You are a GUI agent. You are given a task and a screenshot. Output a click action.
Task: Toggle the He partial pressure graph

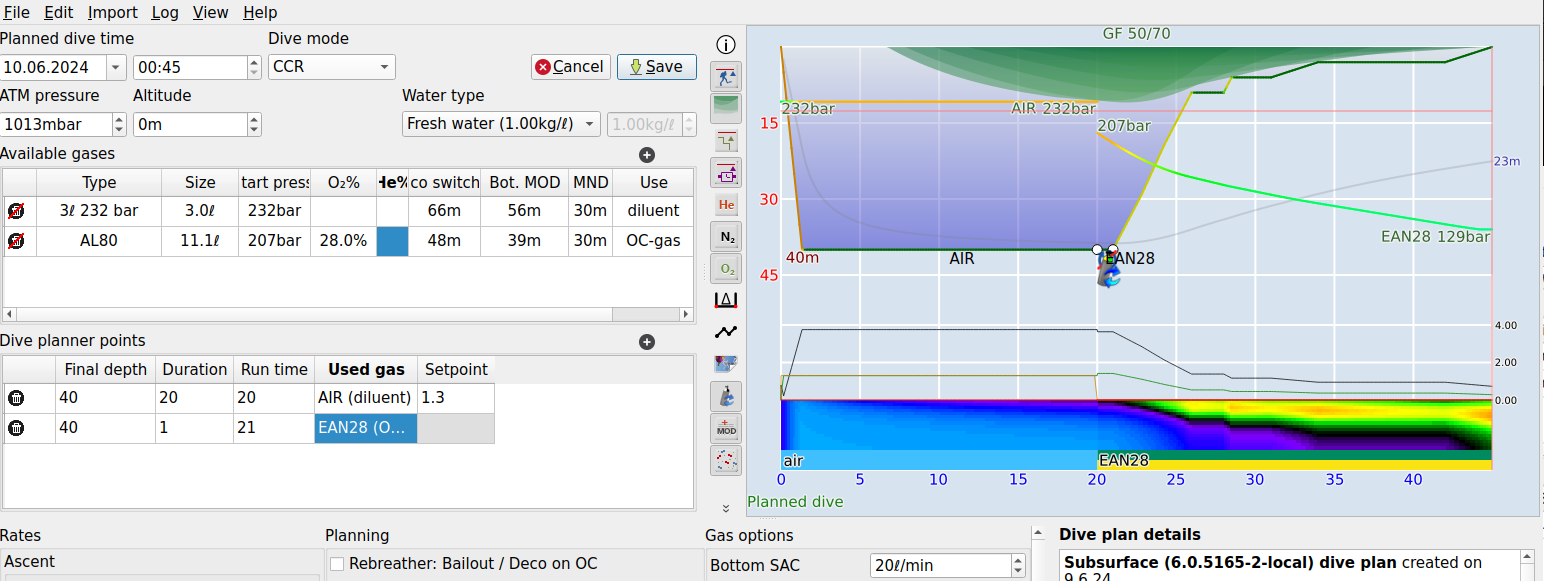[x=726, y=204]
